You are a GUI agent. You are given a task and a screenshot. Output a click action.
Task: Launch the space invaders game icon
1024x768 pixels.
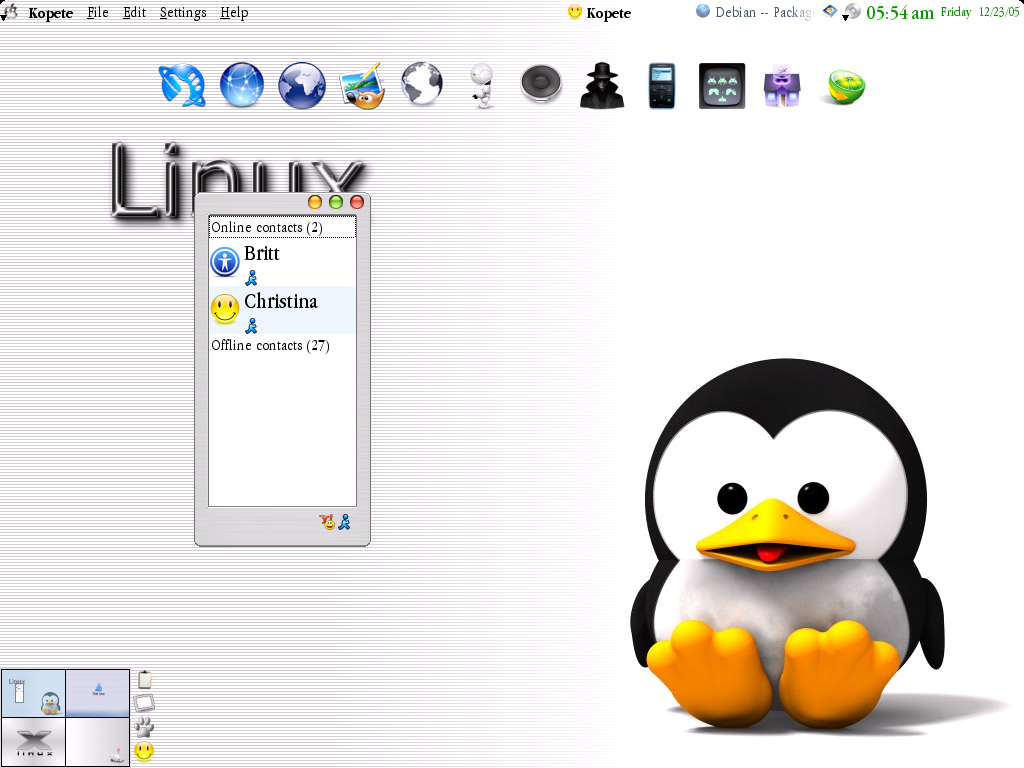pyautogui.click(x=722, y=86)
